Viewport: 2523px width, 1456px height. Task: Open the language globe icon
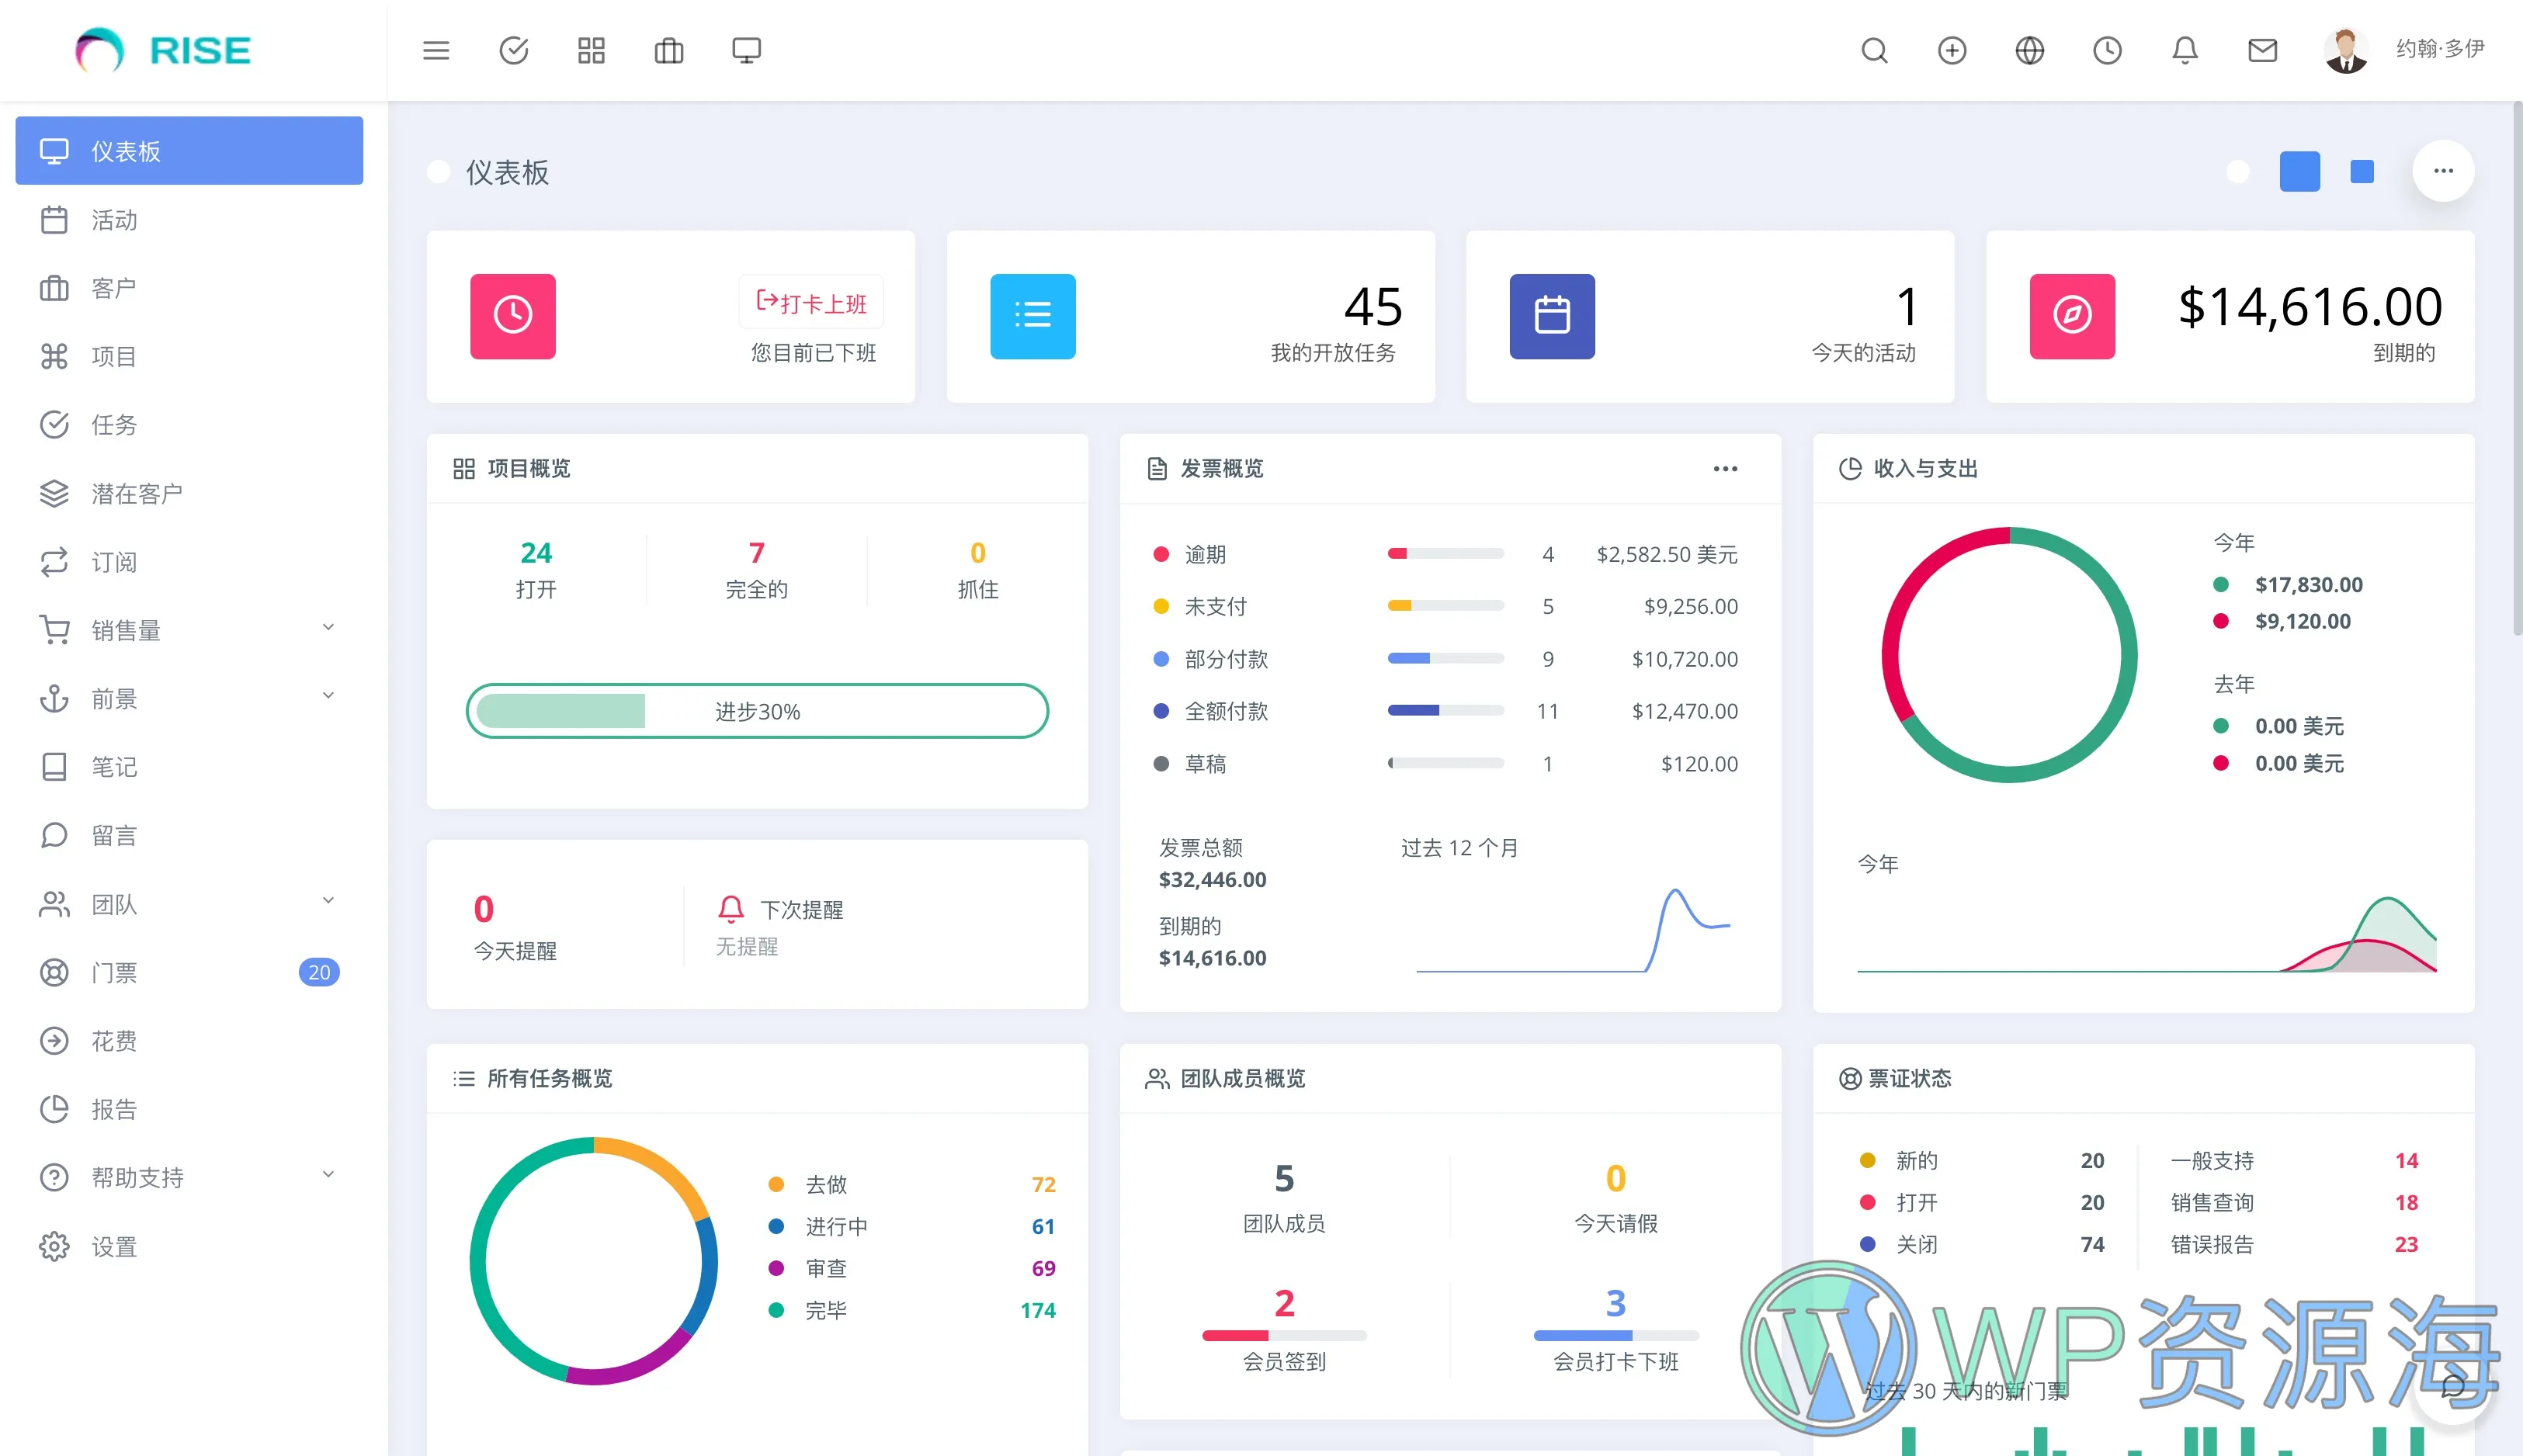2030,50
